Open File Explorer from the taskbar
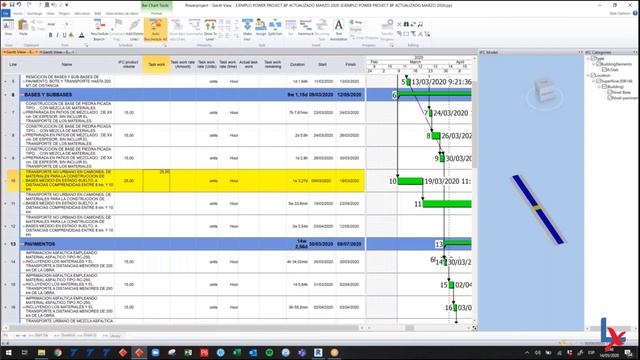The width and height of the screenshot is (640, 360). [41, 352]
